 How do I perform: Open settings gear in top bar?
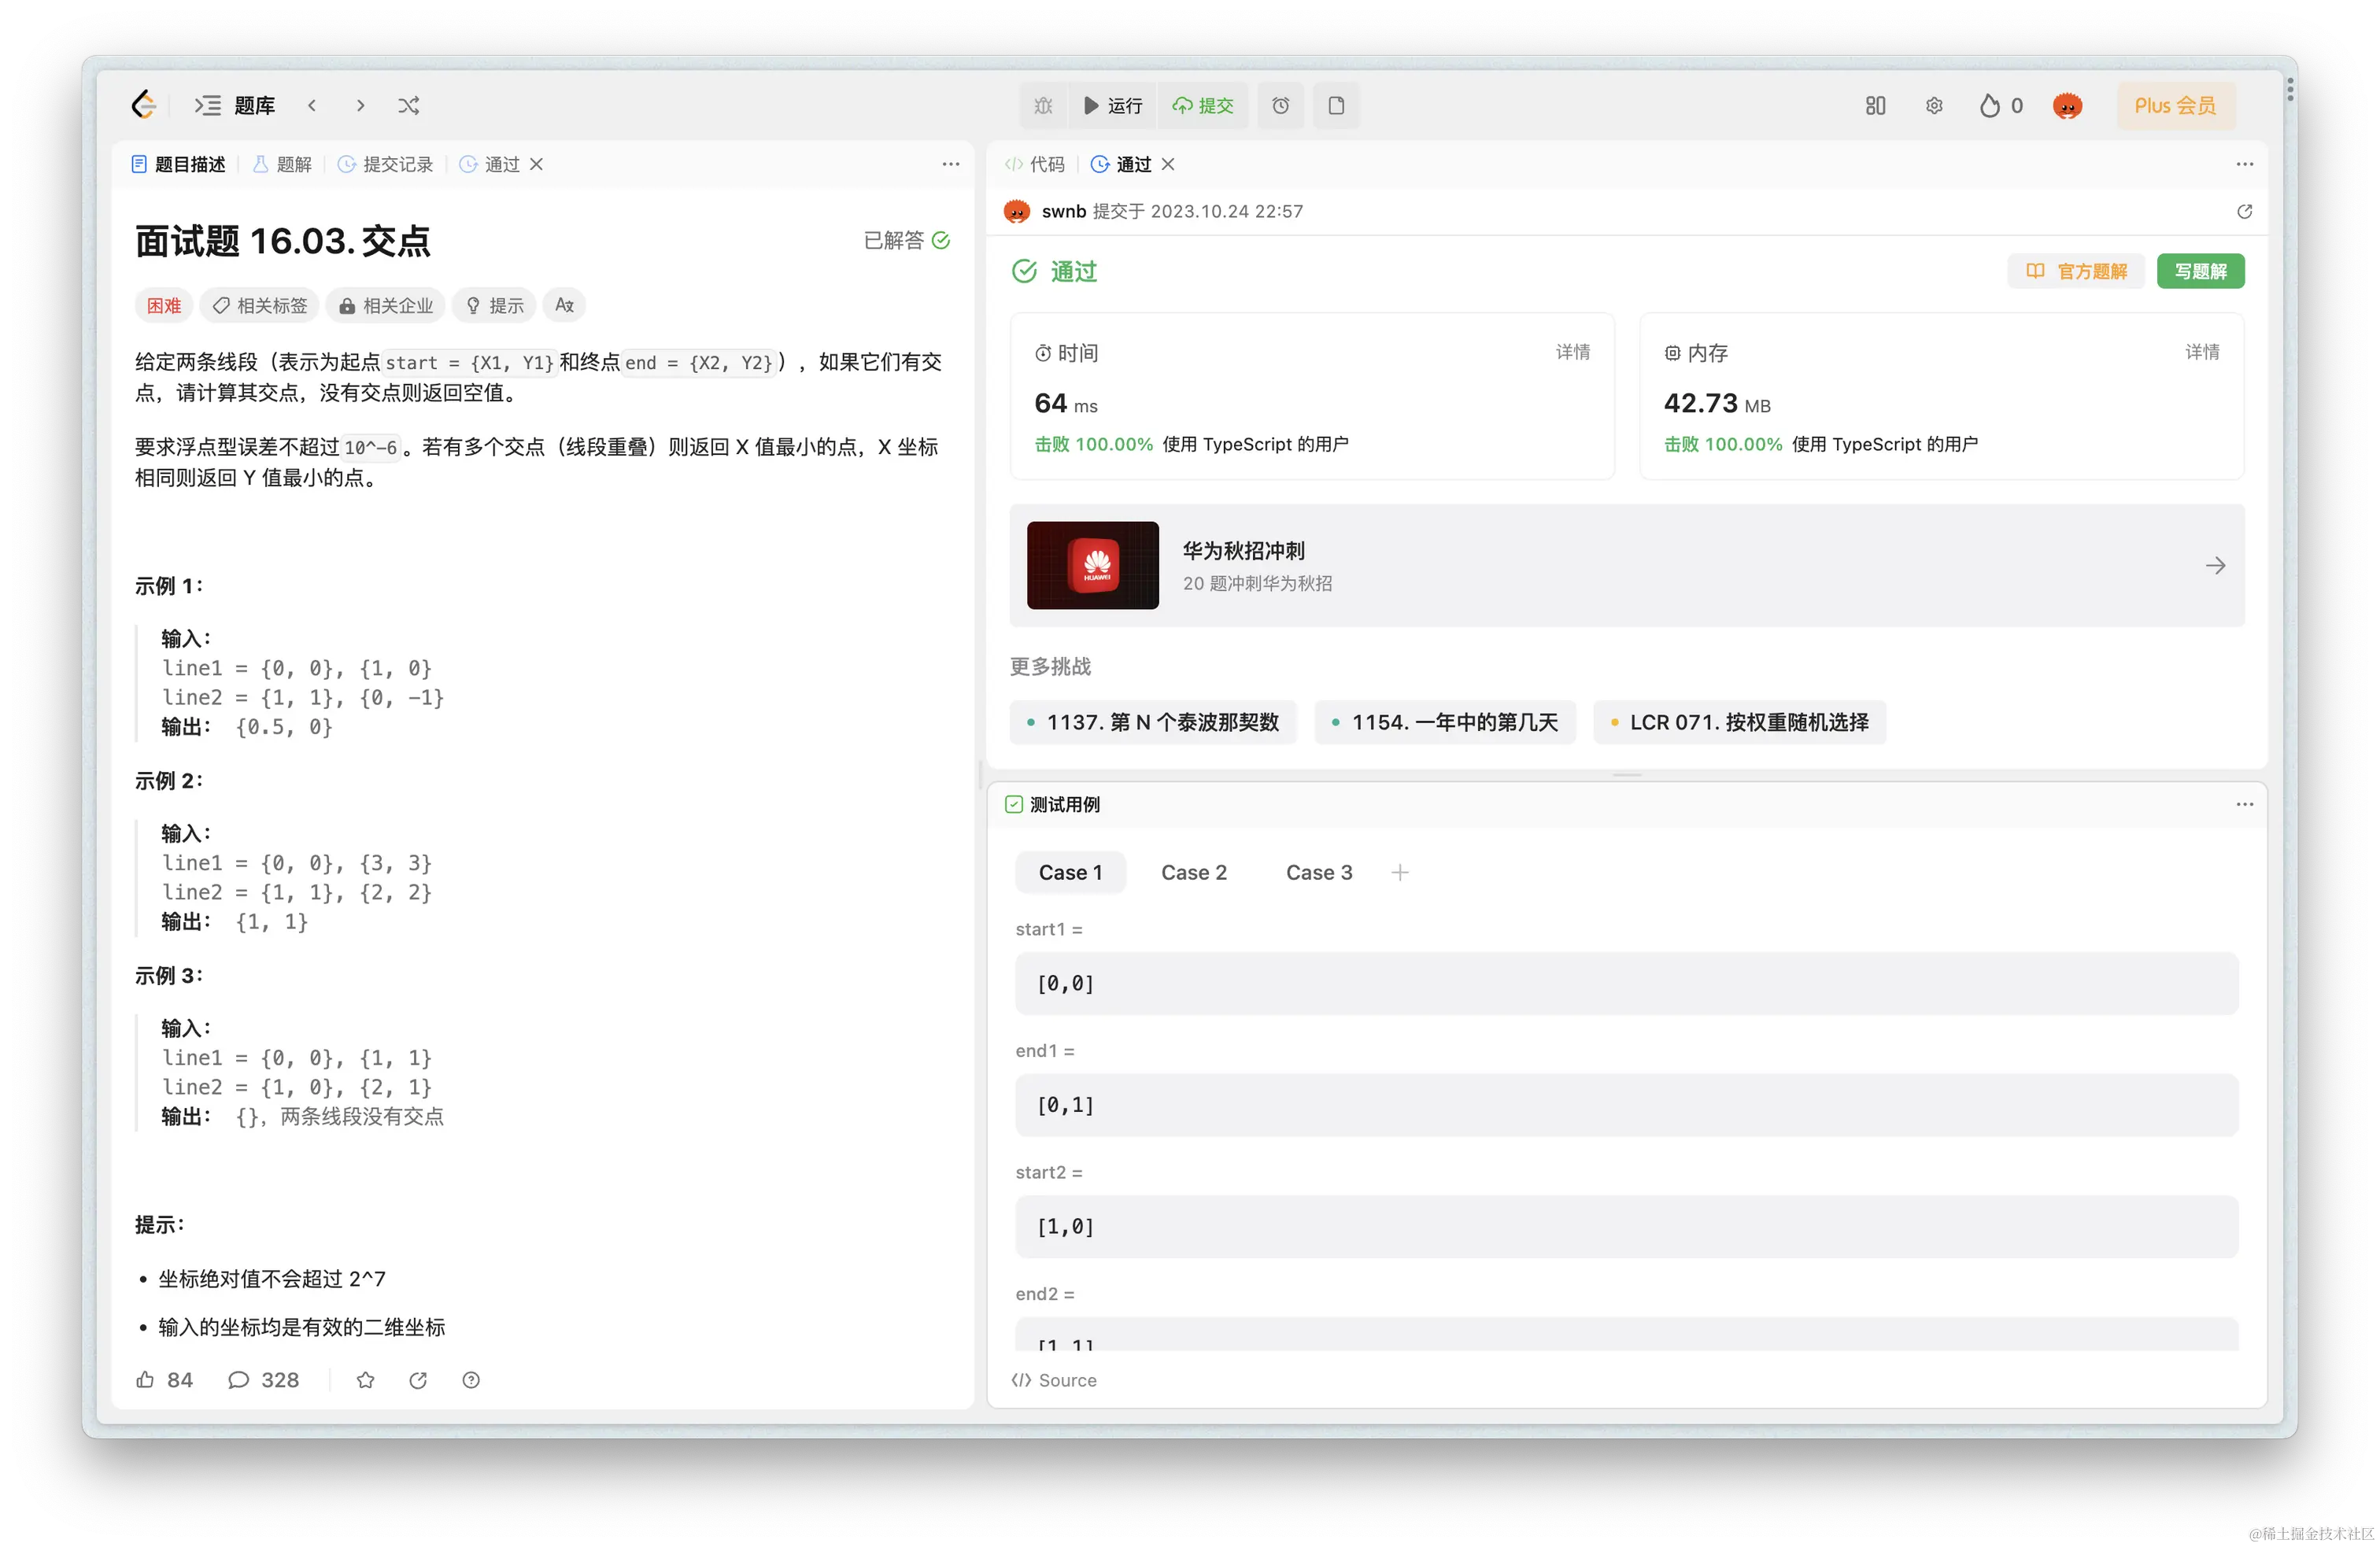pyautogui.click(x=1934, y=105)
